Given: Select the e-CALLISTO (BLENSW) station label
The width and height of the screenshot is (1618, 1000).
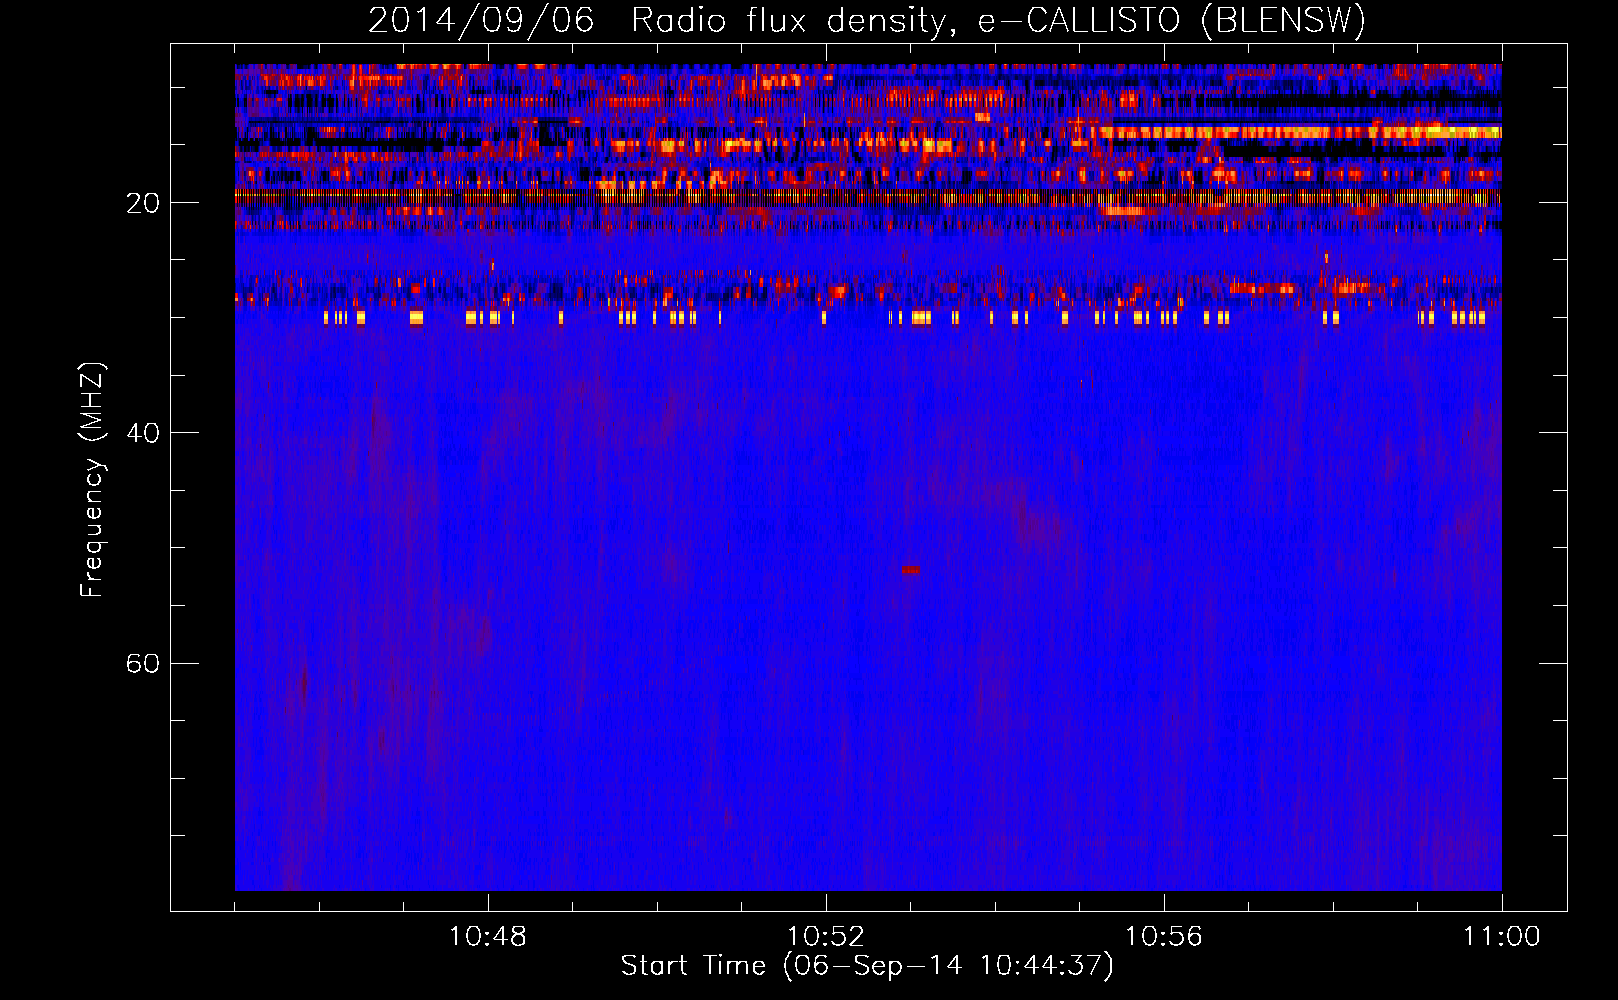Looking at the screenshot, I should (1171, 21).
